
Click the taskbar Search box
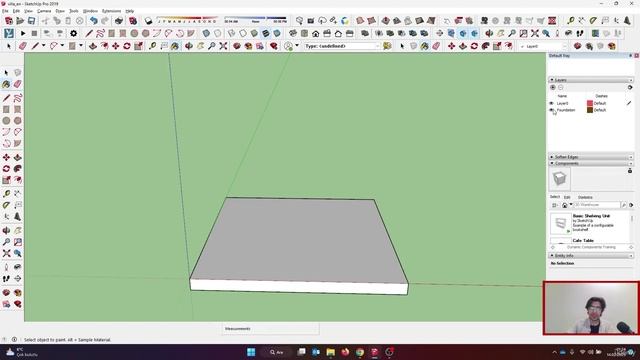pyautogui.click(x=277, y=352)
